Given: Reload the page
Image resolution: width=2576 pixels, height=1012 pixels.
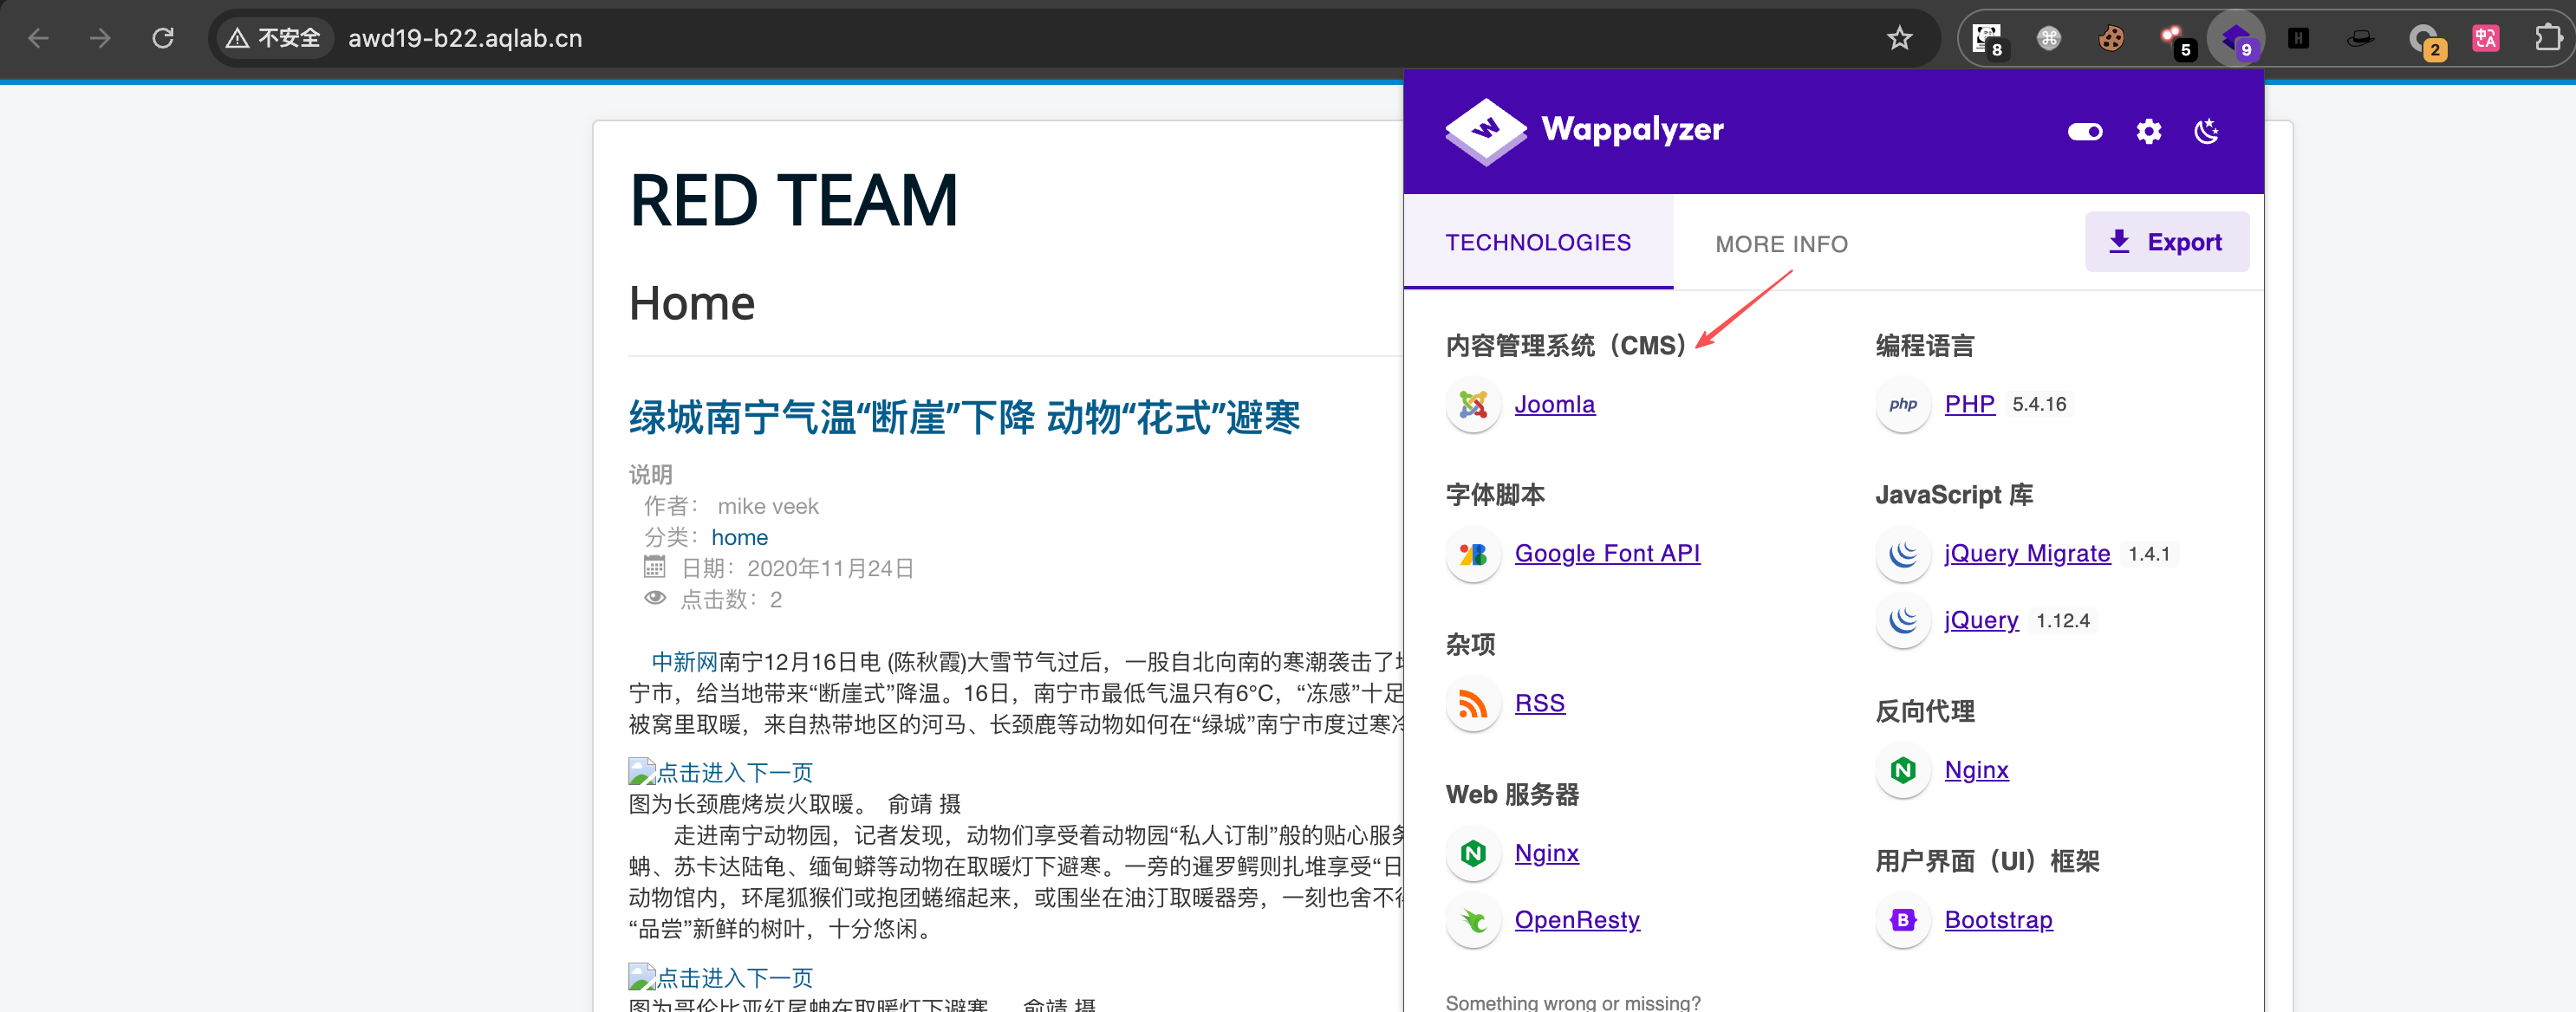Looking at the screenshot, I should point(163,39).
